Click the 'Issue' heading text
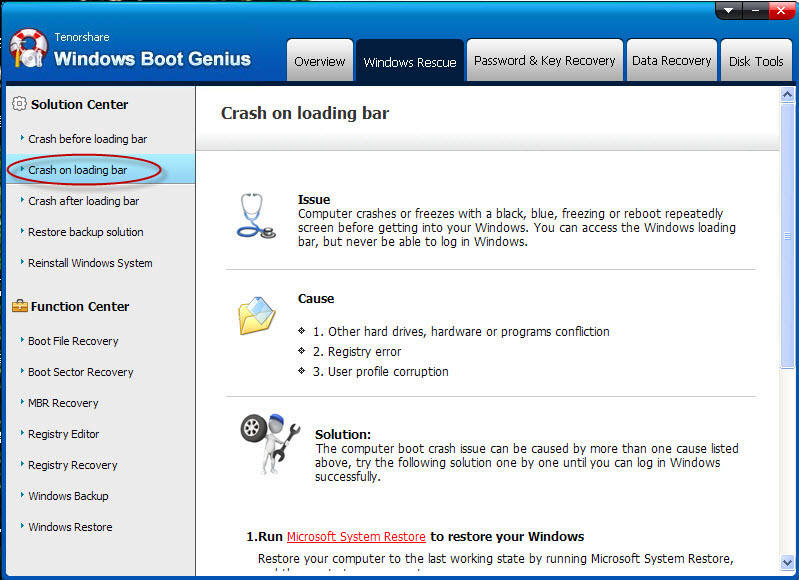 point(314,199)
